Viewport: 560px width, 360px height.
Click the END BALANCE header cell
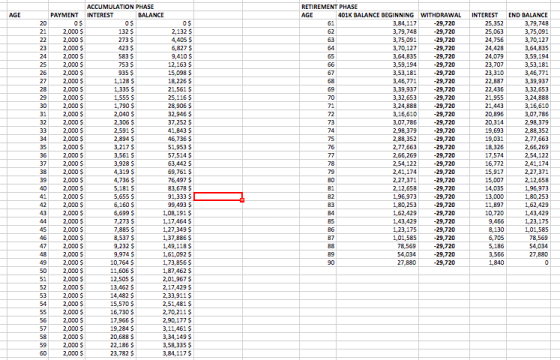pos(528,15)
